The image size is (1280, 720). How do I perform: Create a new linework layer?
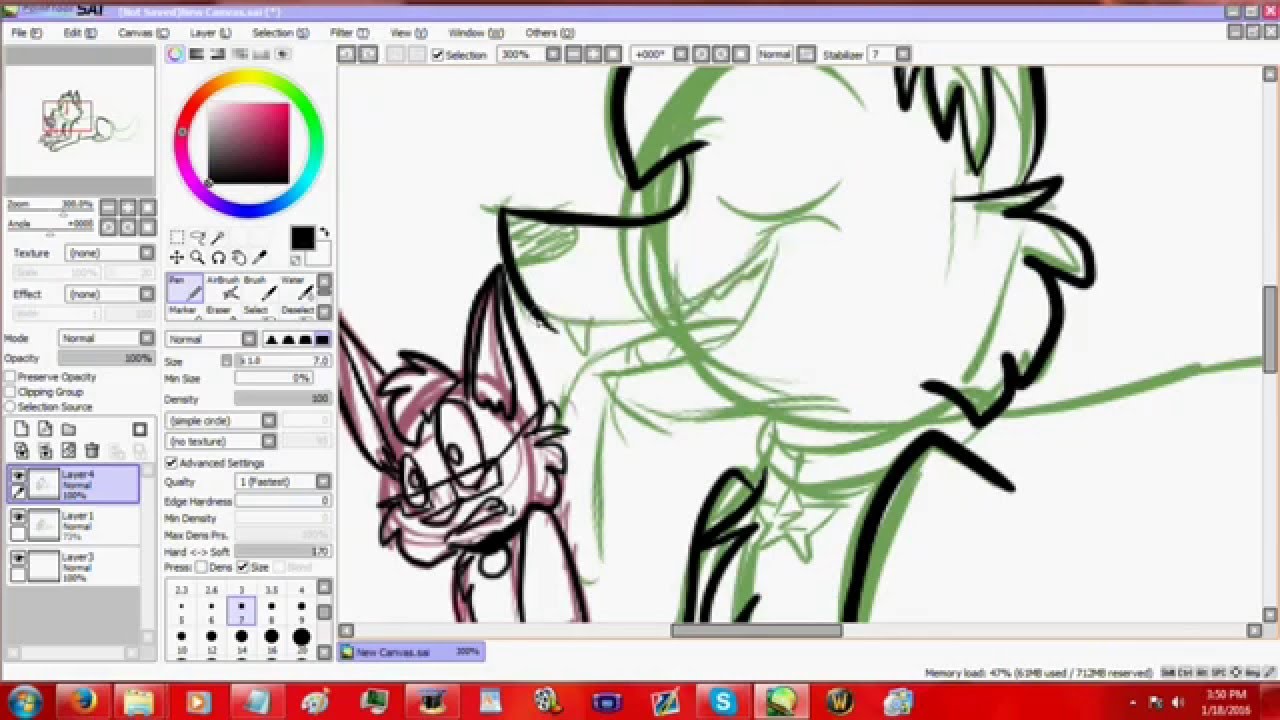click(x=45, y=429)
